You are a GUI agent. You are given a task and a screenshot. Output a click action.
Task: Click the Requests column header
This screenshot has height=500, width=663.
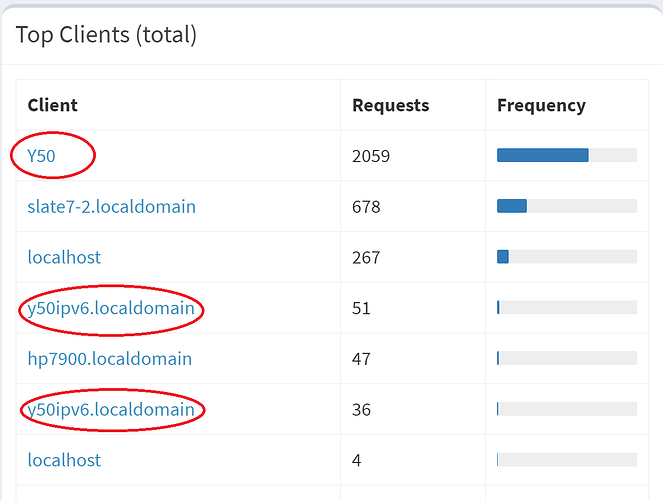tap(390, 105)
